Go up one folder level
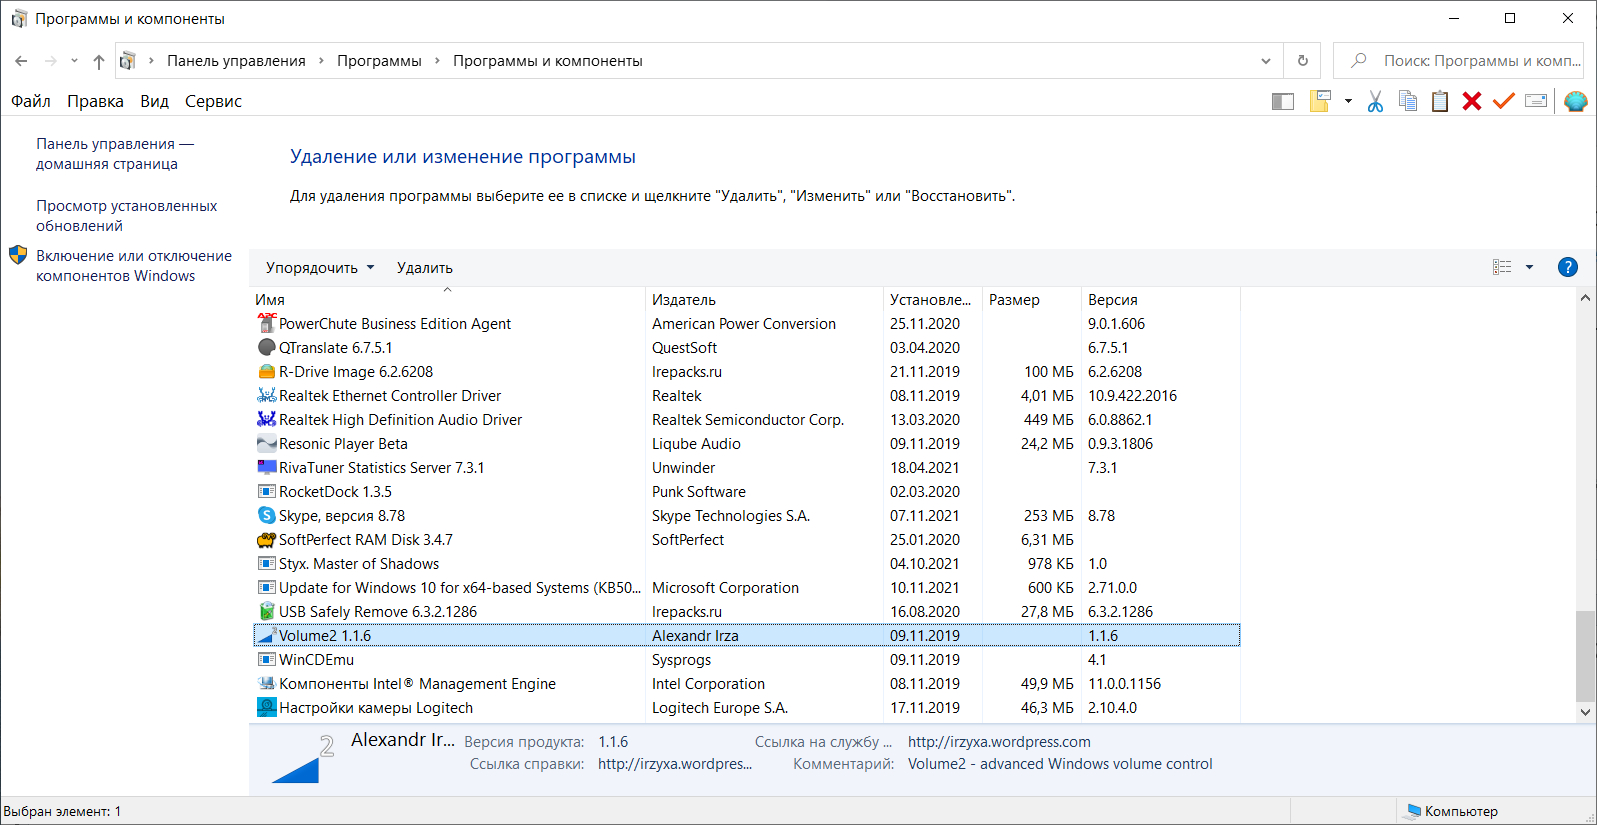The width and height of the screenshot is (1597, 825). coord(99,61)
